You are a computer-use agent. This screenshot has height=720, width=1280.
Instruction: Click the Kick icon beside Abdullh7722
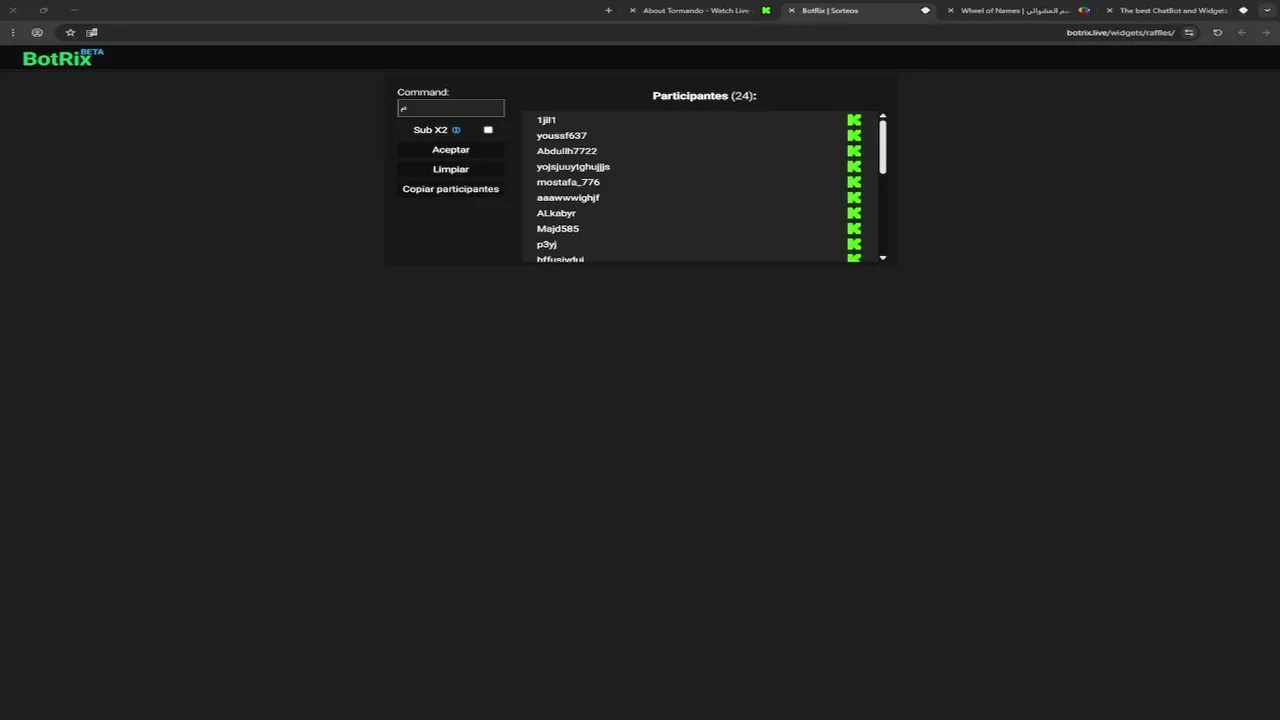[854, 151]
